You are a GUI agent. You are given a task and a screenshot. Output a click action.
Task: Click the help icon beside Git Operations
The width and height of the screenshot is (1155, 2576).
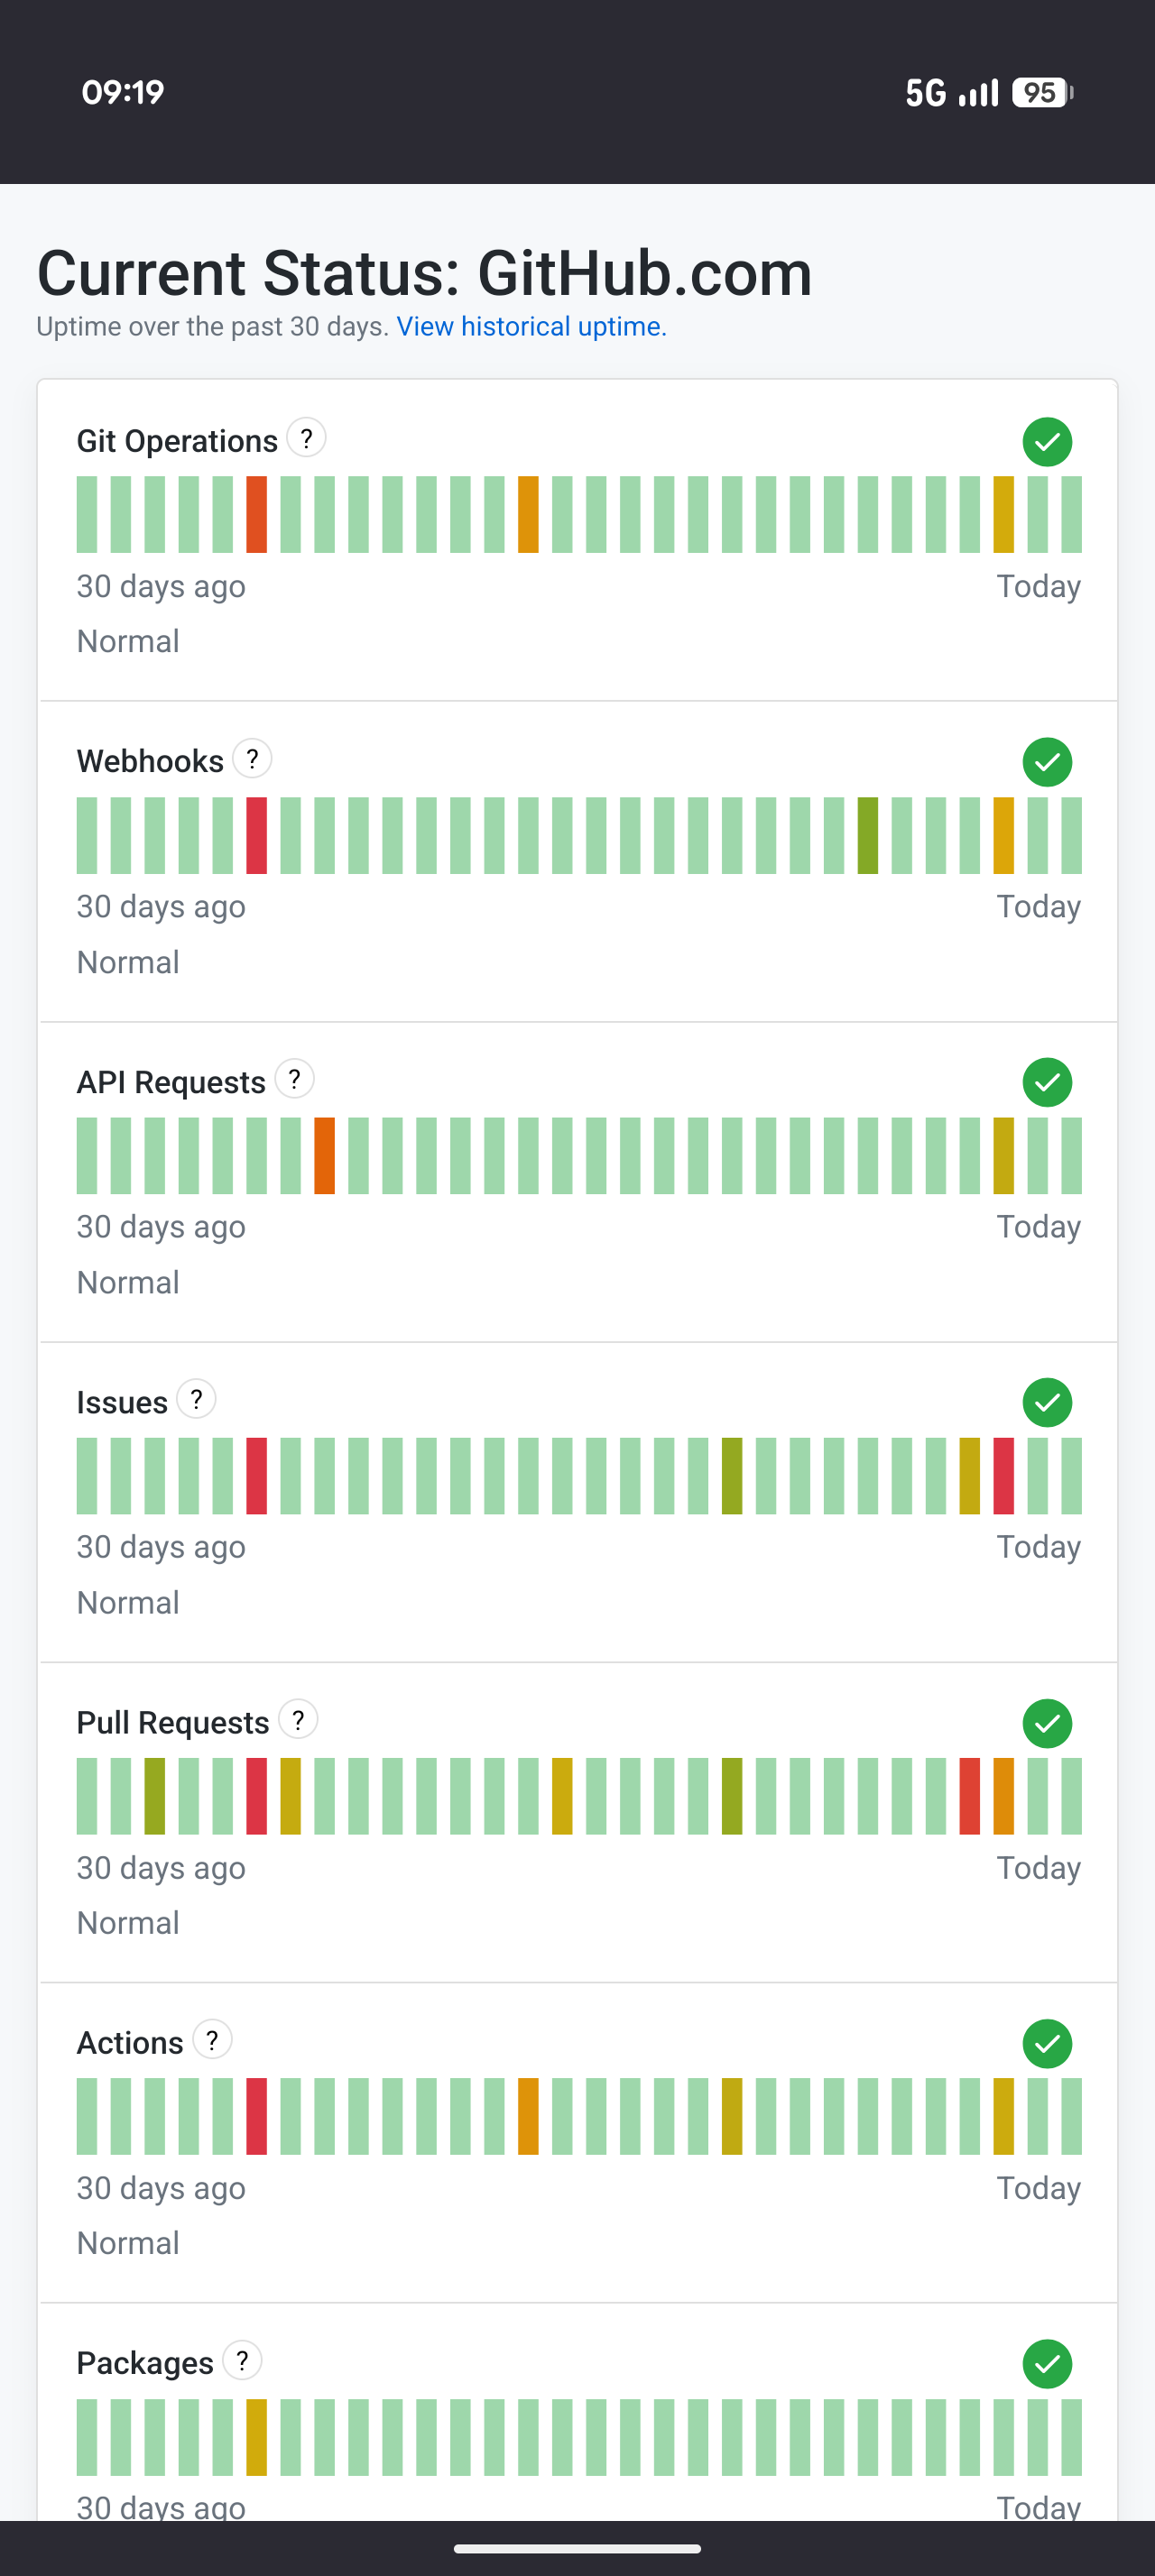pos(306,438)
